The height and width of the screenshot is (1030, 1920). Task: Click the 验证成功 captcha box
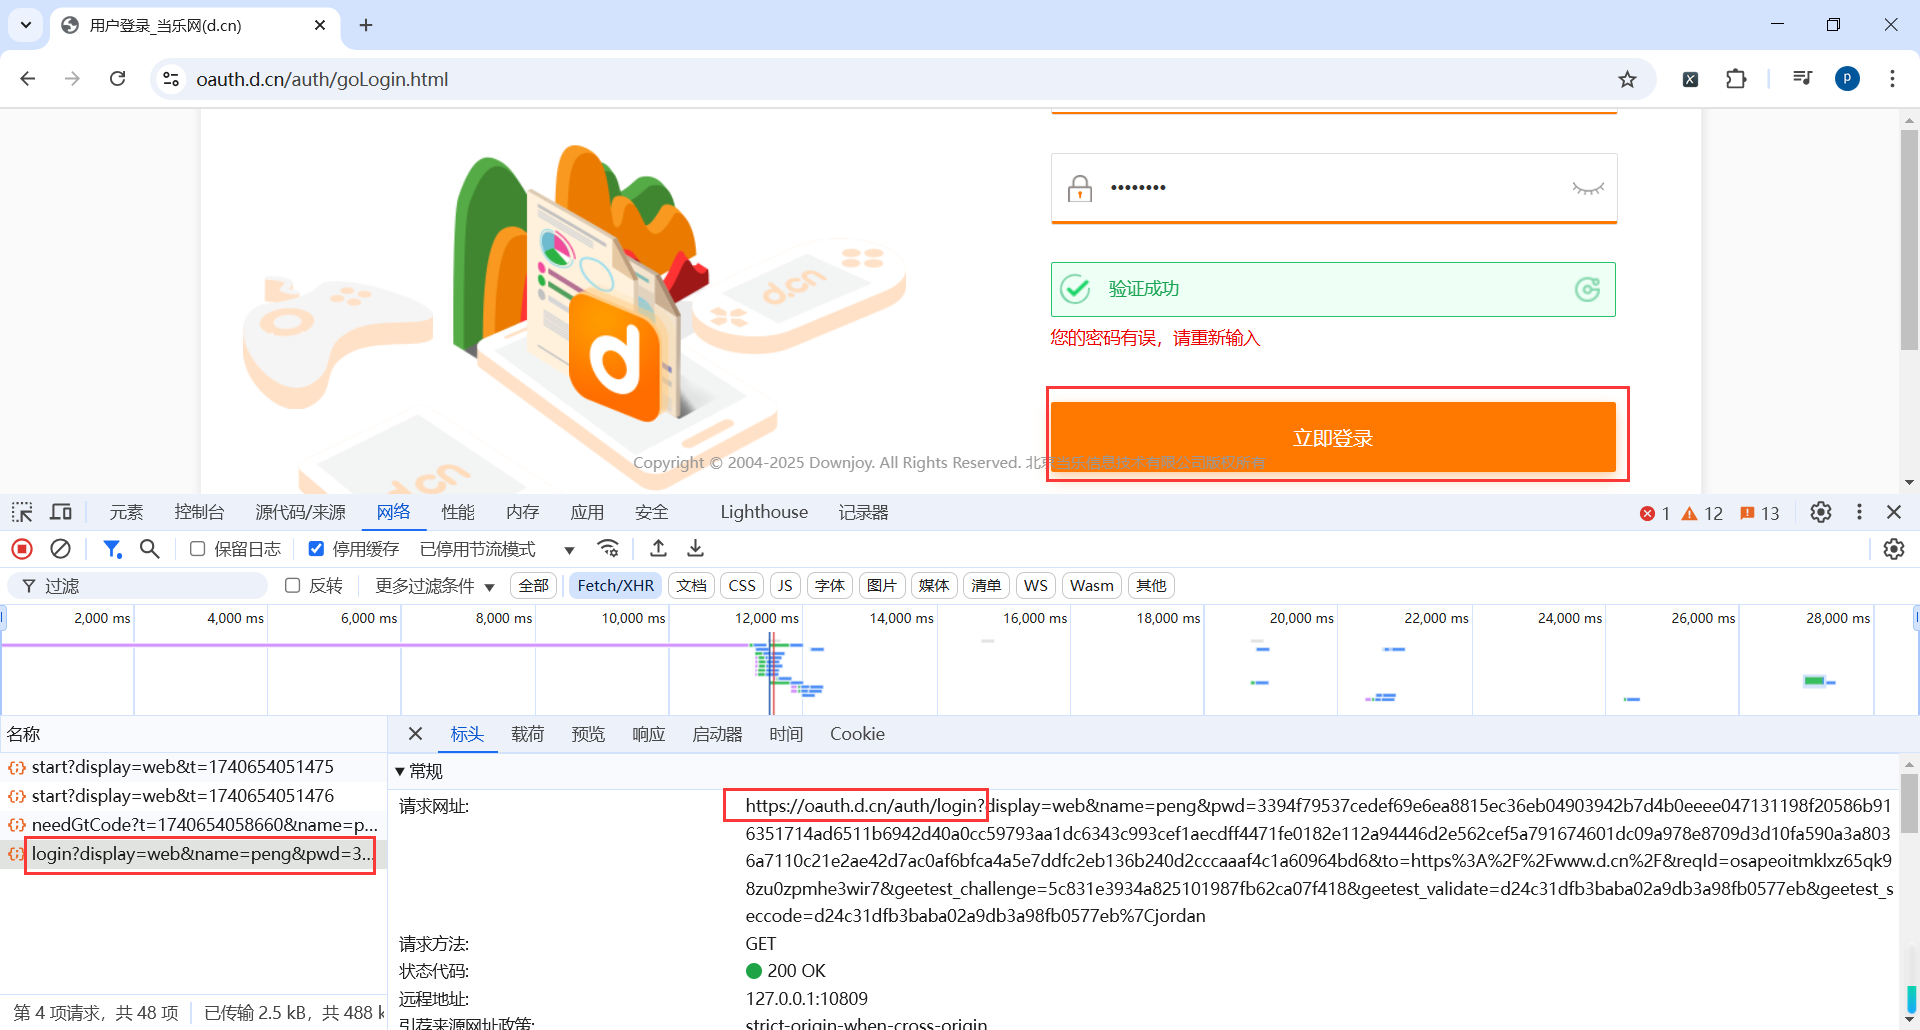[x=1333, y=289]
